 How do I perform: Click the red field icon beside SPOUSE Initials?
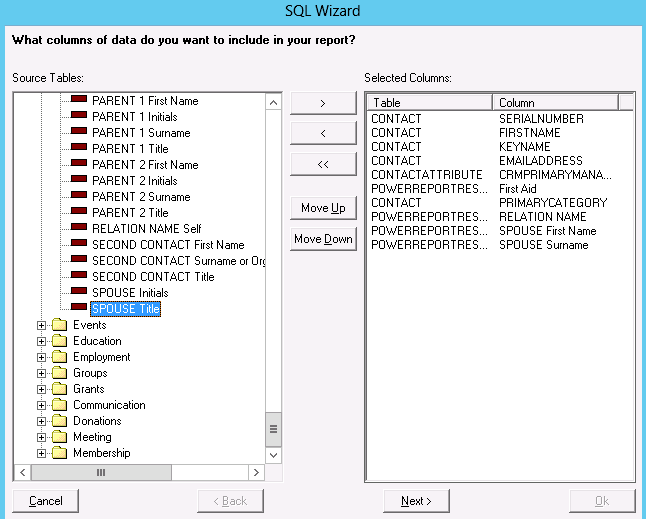click(78, 293)
